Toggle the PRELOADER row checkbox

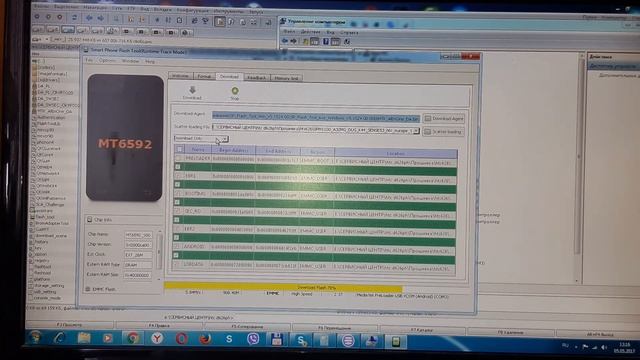point(178,158)
